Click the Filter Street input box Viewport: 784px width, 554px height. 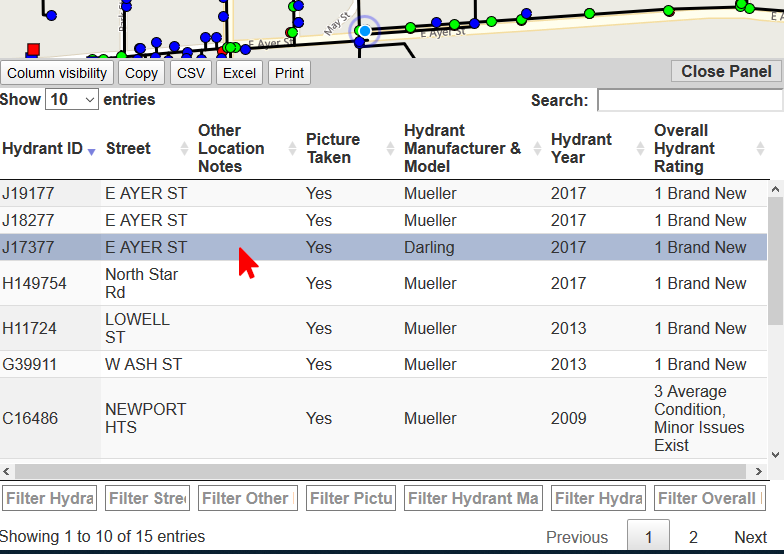(x=147, y=498)
